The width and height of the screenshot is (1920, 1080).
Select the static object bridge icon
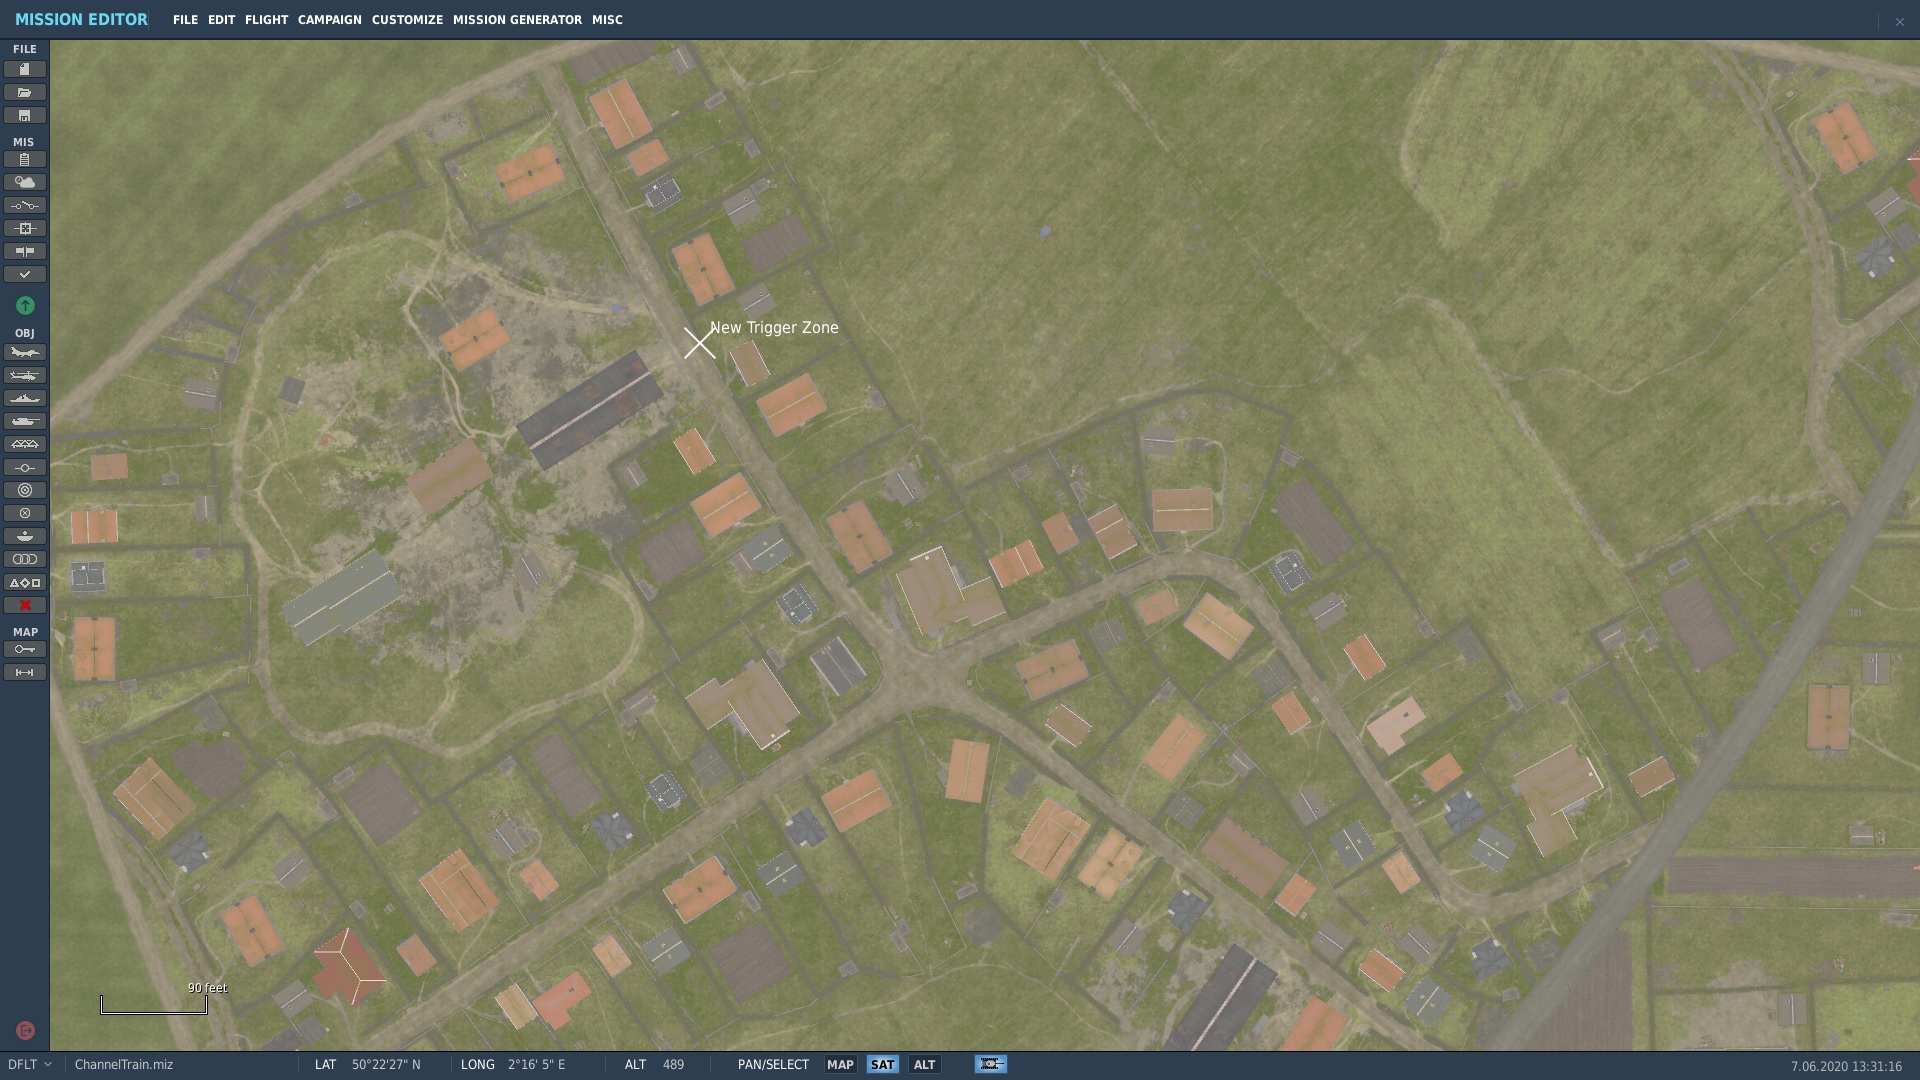(25, 444)
